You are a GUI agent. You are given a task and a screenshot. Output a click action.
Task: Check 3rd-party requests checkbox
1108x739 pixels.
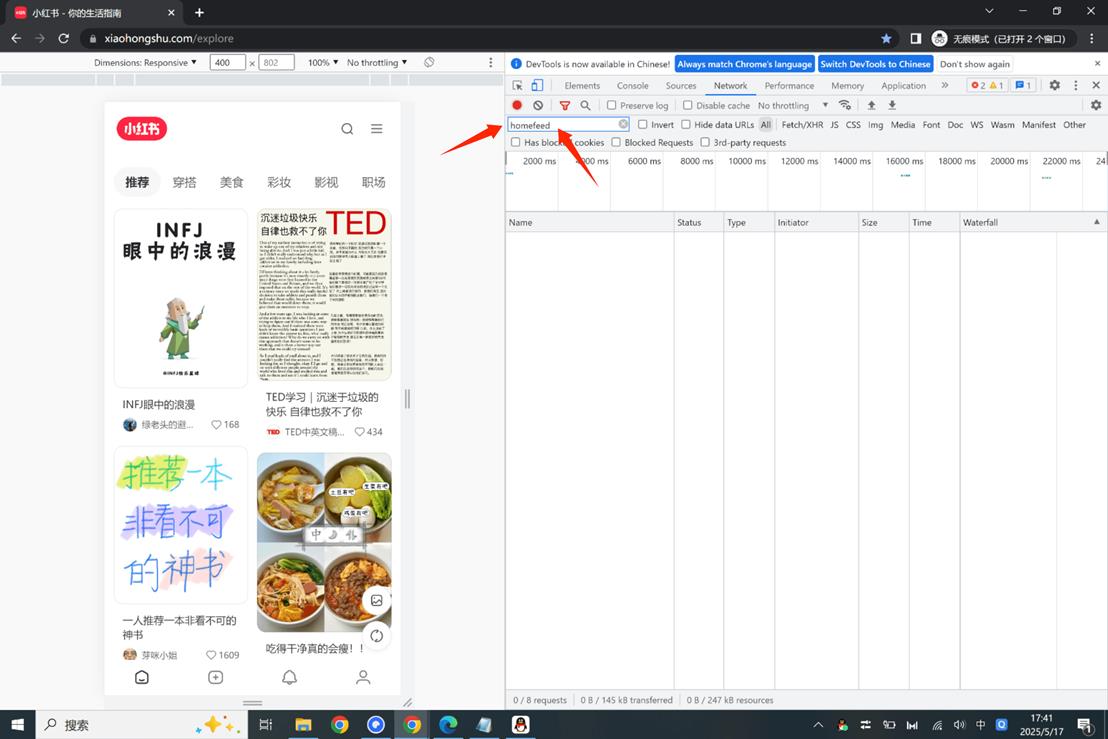coord(705,142)
